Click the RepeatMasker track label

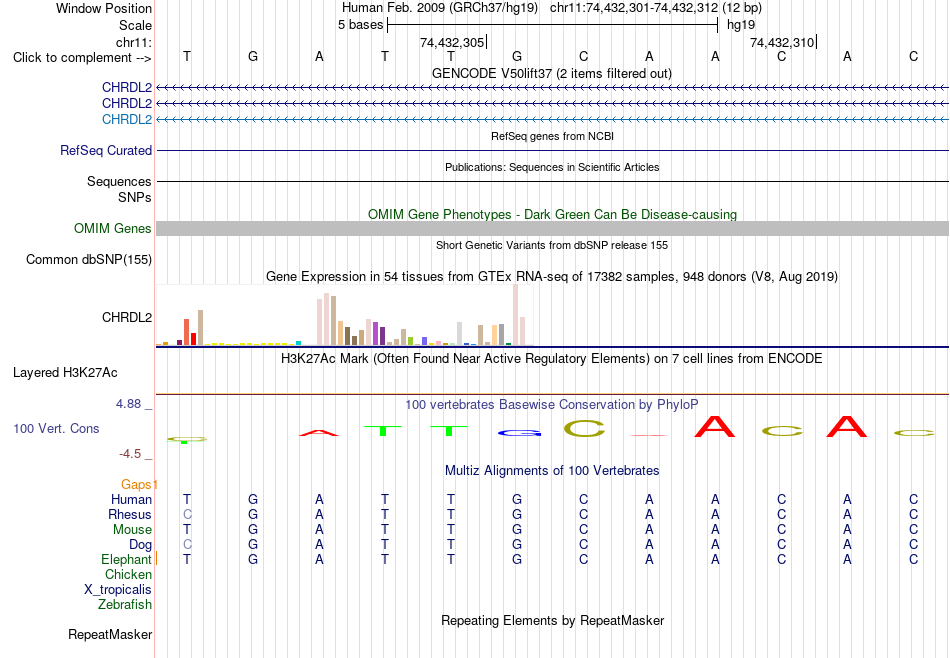(x=110, y=634)
